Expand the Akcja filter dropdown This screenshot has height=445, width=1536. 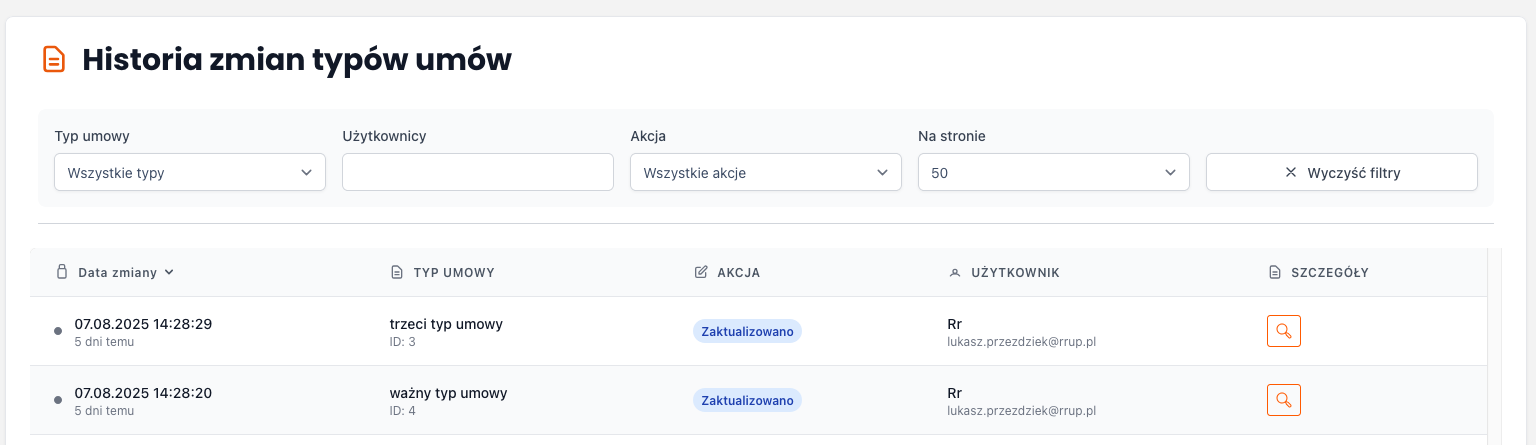(766, 172)
